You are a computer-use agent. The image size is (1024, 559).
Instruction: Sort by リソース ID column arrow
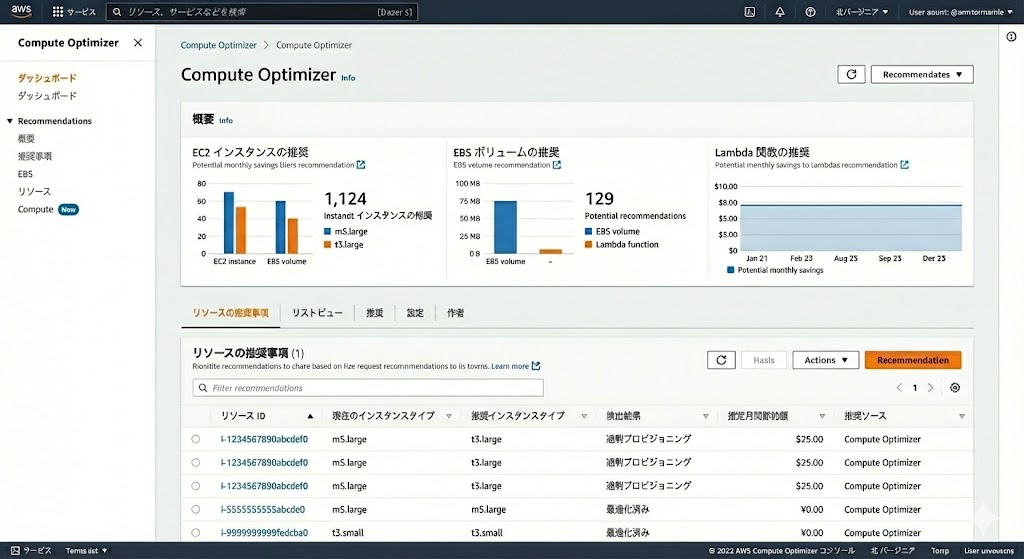point(310,416)
